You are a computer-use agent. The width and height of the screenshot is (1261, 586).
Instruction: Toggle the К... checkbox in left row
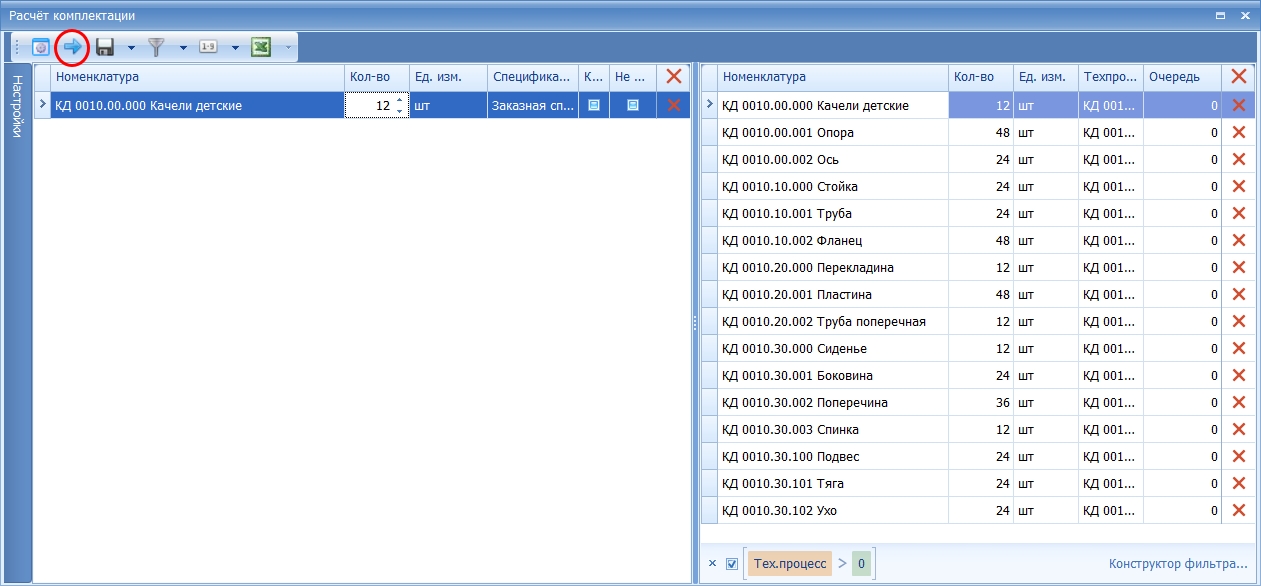pos(593,105)
